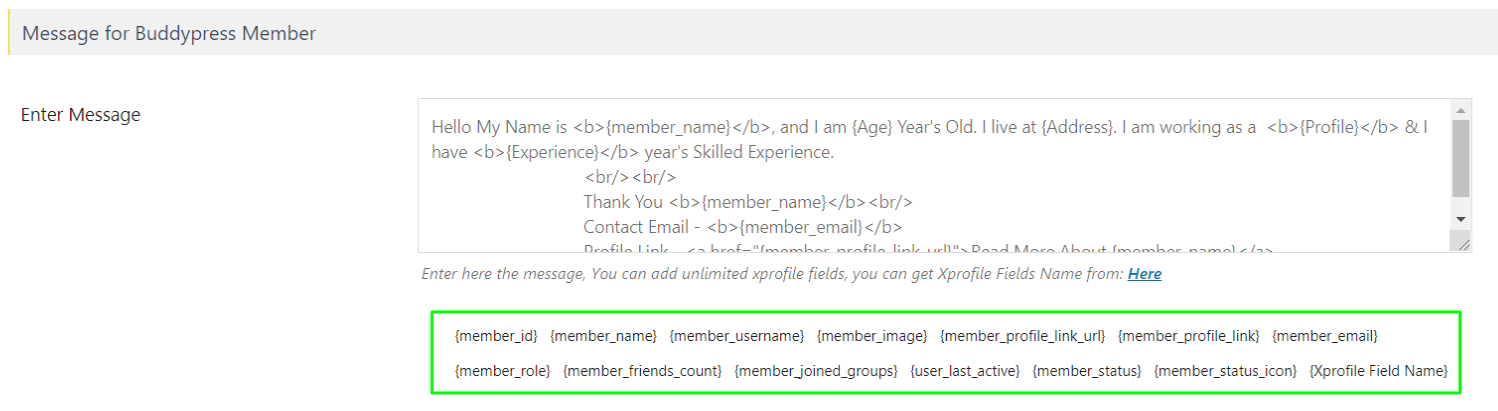Screen dimensions: 1498x411
Task: Select the {member_profile_link} placeholder tag
Action: 1188,335
